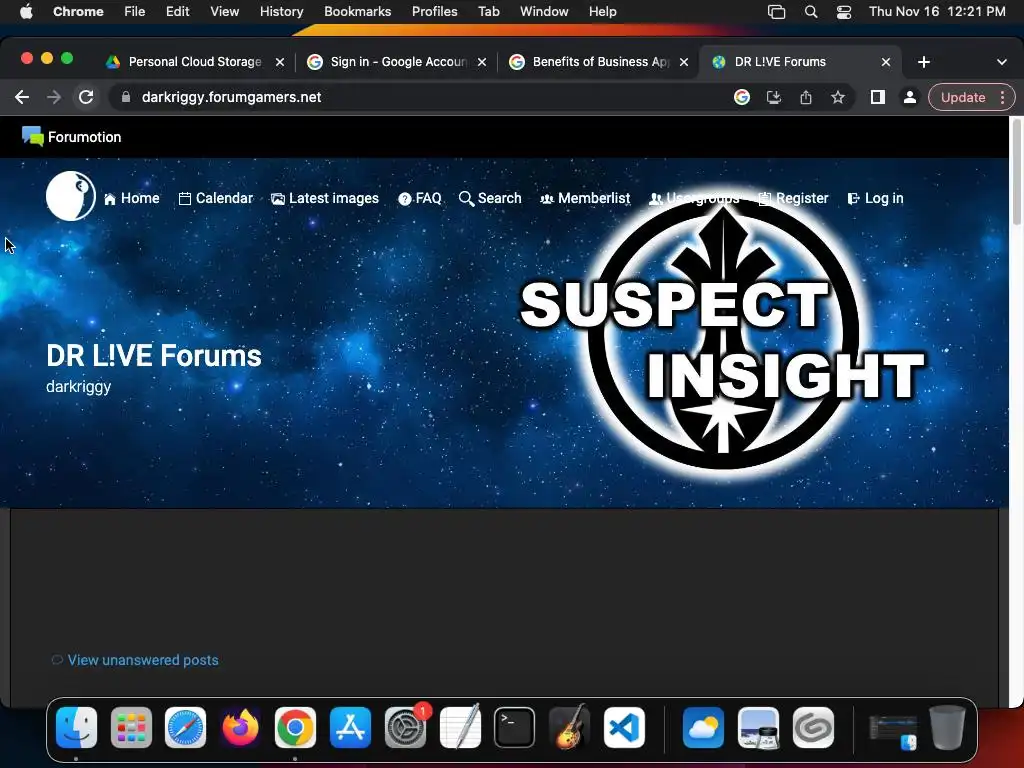
Task: Open Terminal from the Dock
Action: coord(515,728)
